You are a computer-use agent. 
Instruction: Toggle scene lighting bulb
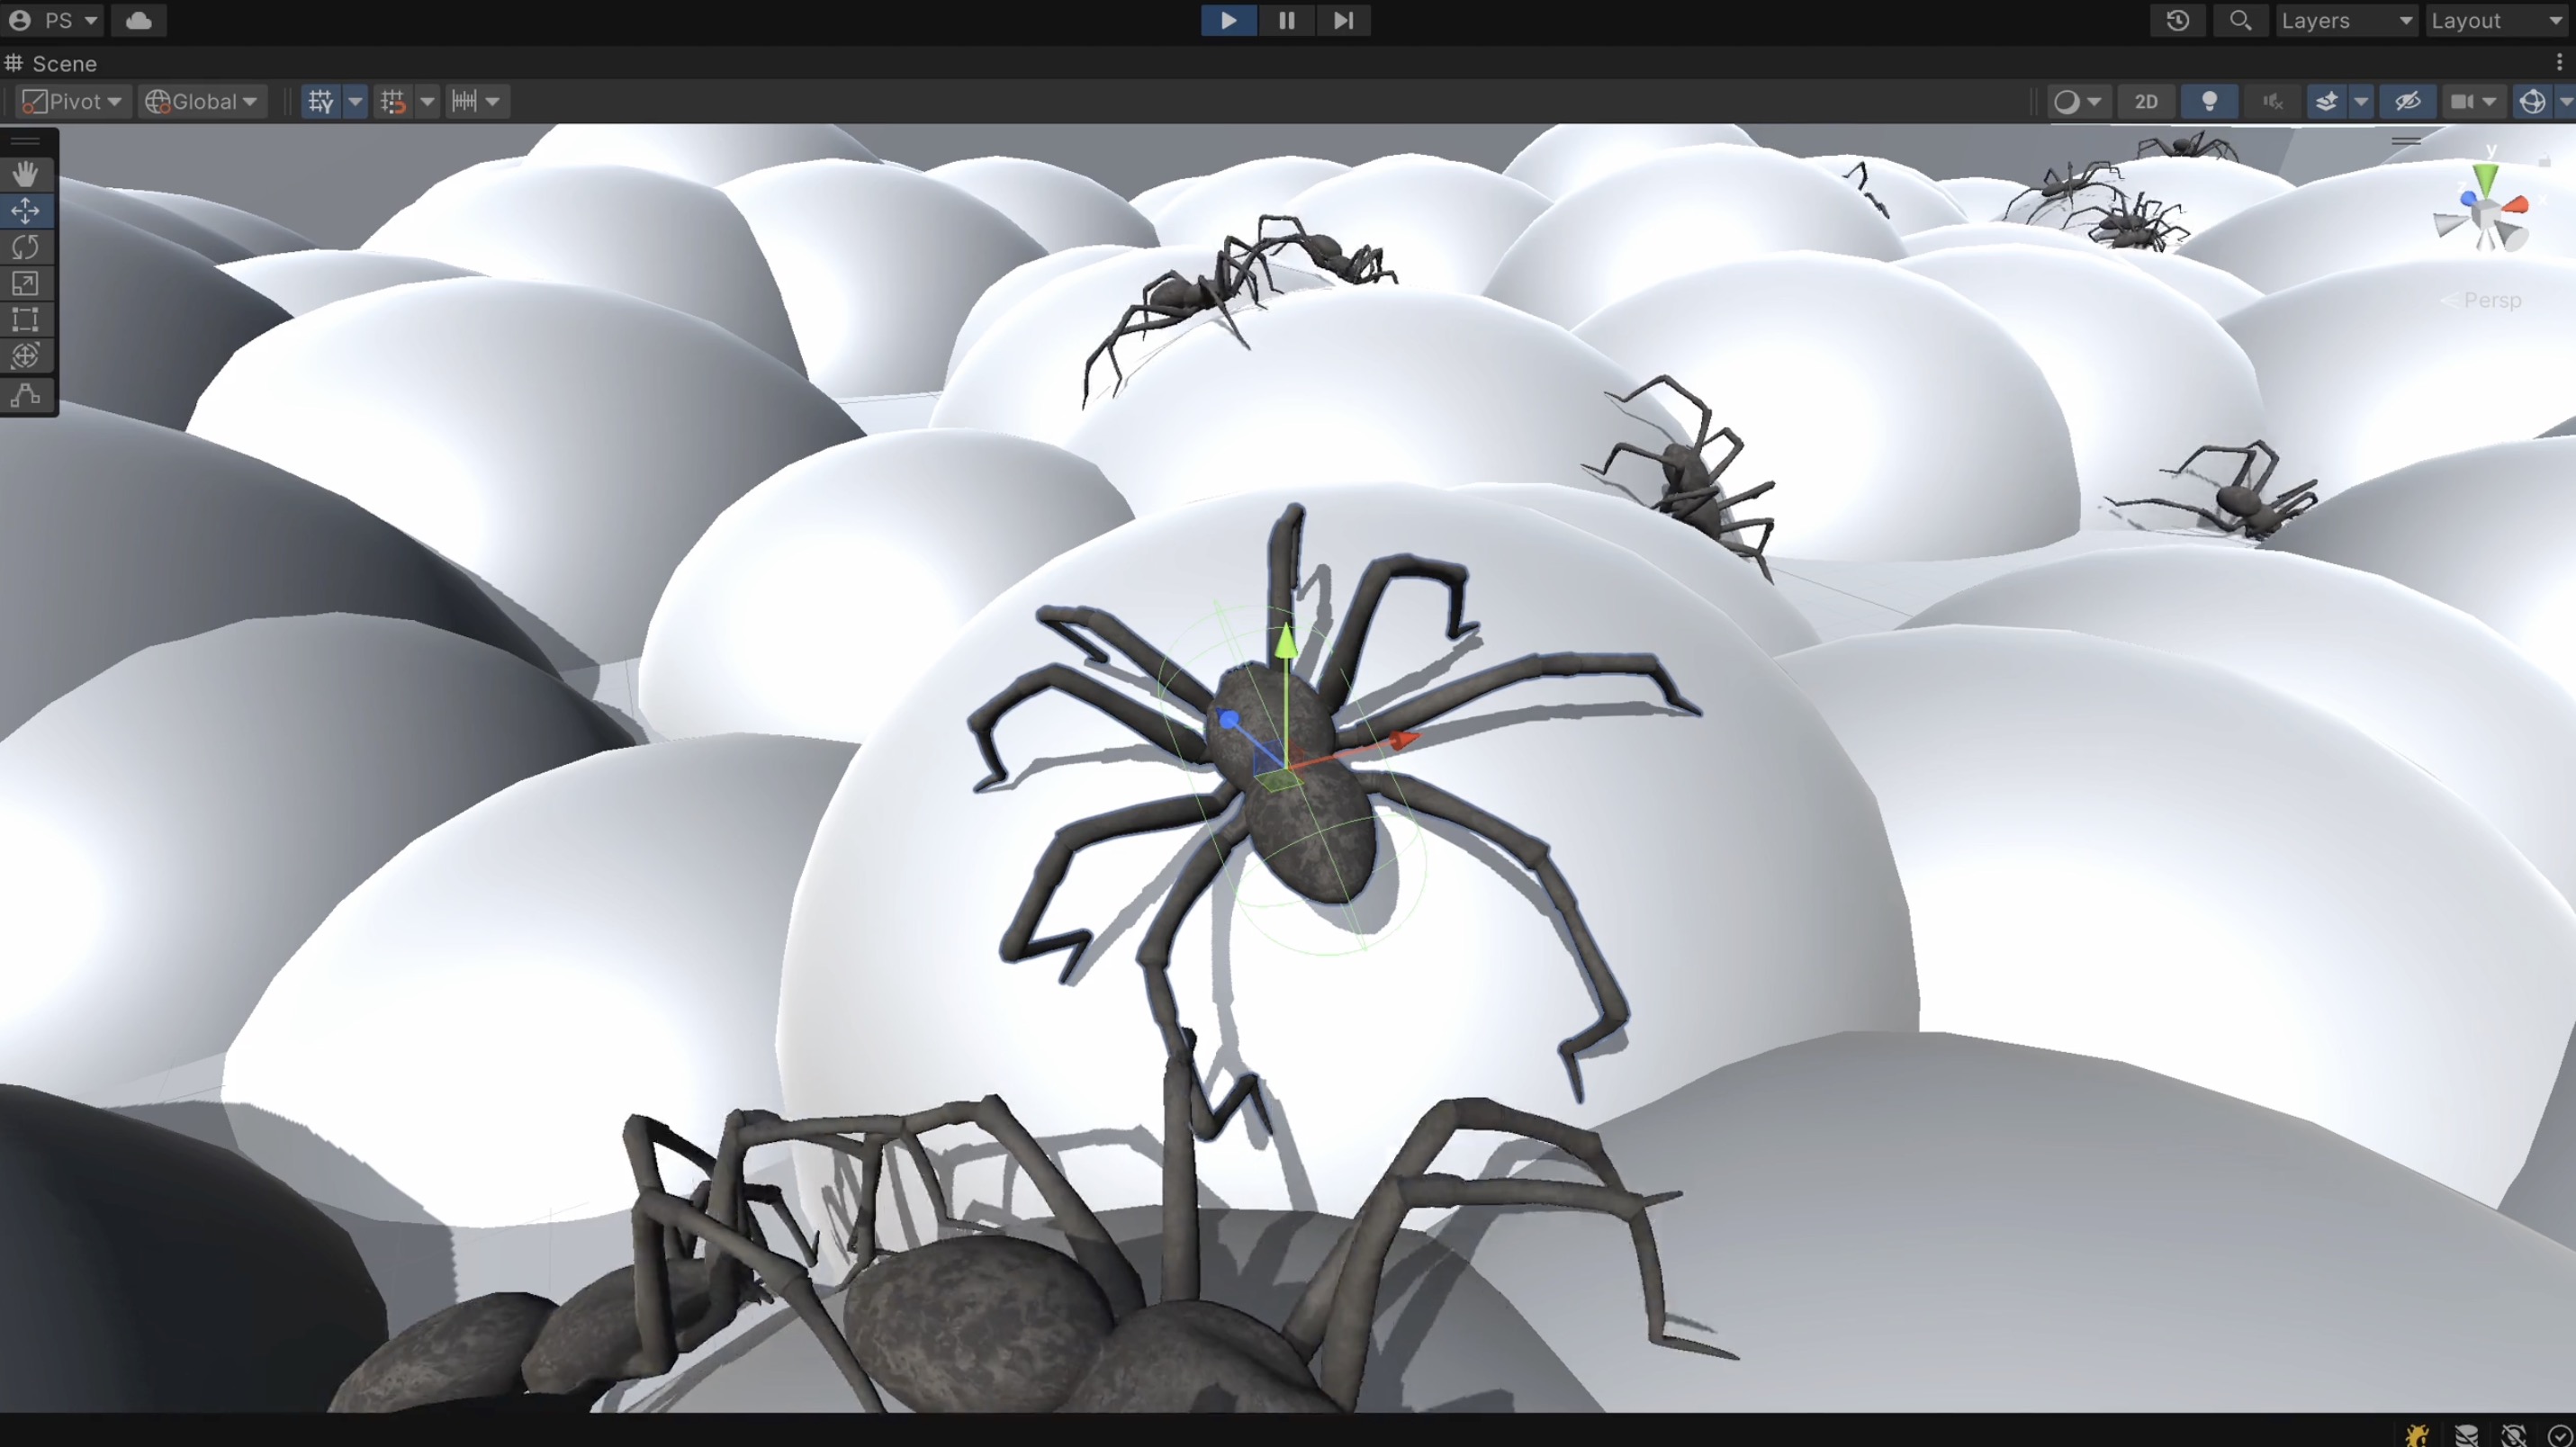click(2210, 101)
